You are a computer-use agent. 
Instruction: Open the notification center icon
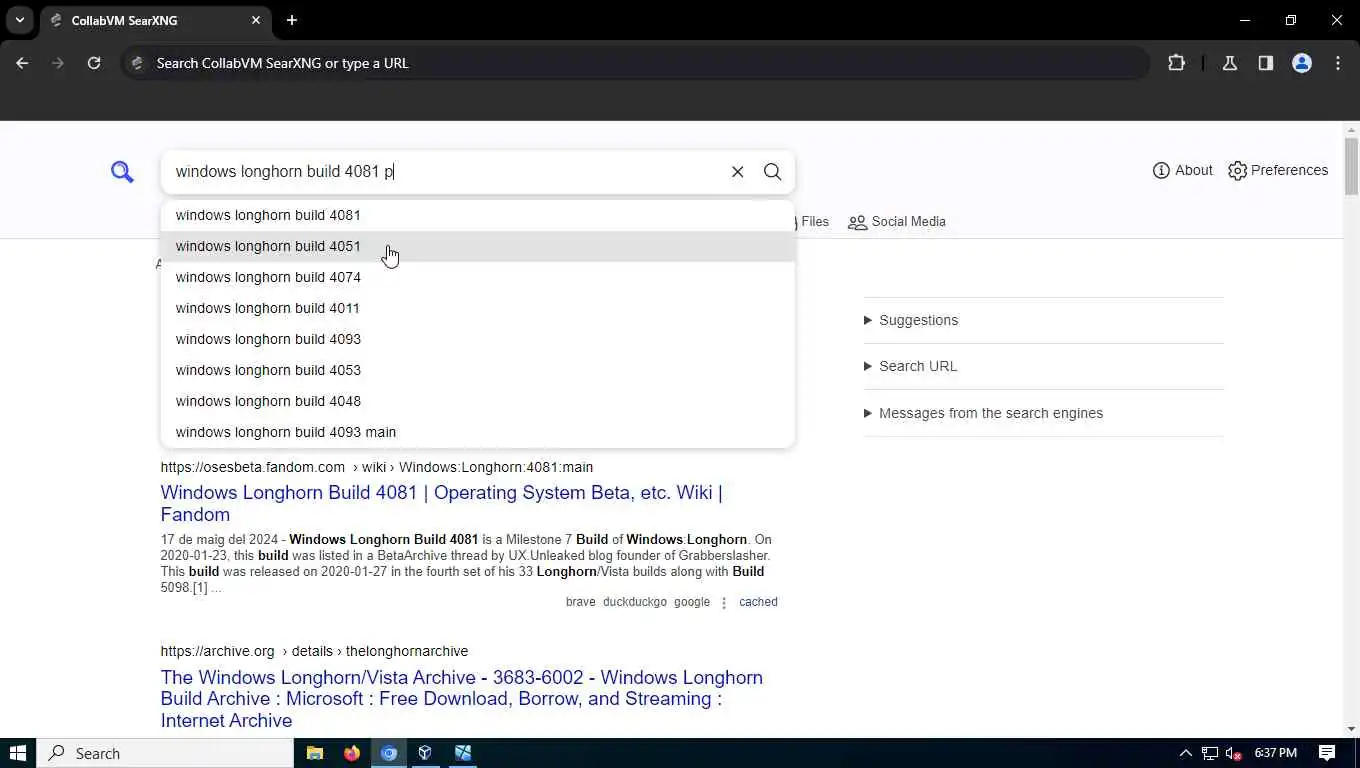tap(1327, 753)
